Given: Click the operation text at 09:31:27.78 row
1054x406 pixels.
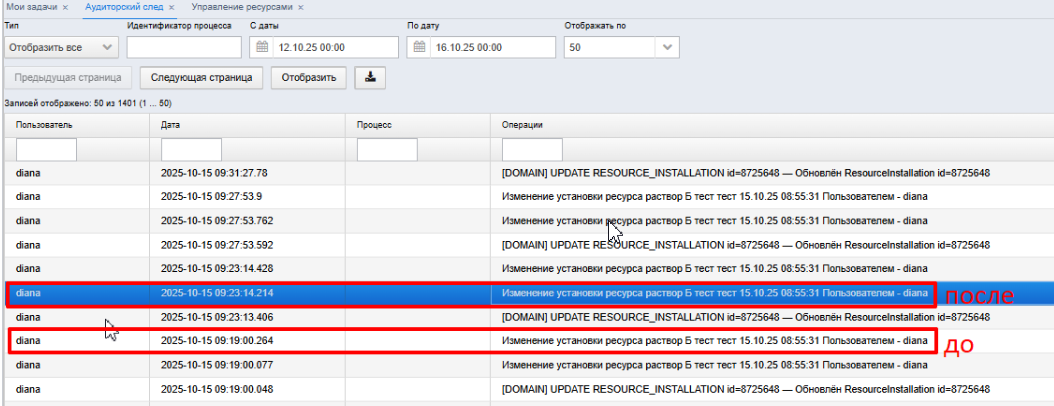Looking at the screenshot, I should (x=745, y=173).
